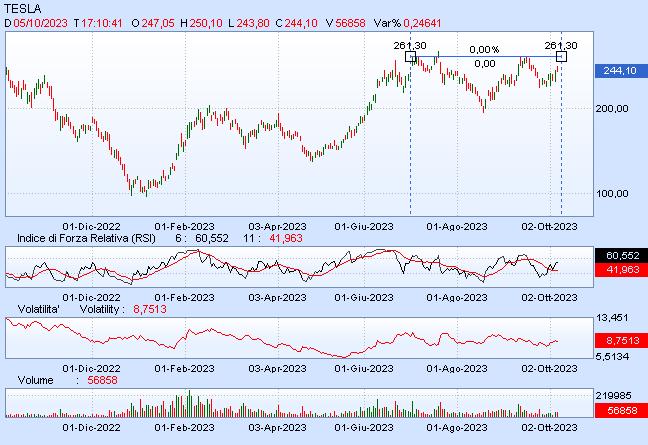This screenshot has width=648, height=445.
Task: Select the horizontal measurement line showing 0,00%
Action: coord(485,57)
